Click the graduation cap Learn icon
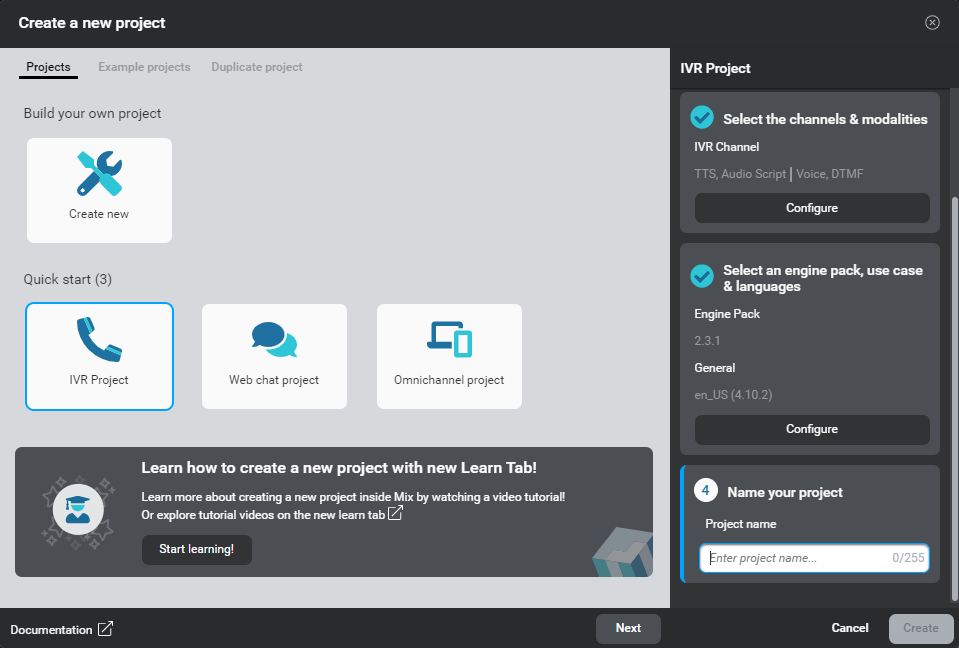Image resolution: width=959 pixels, height=648 pixels. click(x=77, y=511)
